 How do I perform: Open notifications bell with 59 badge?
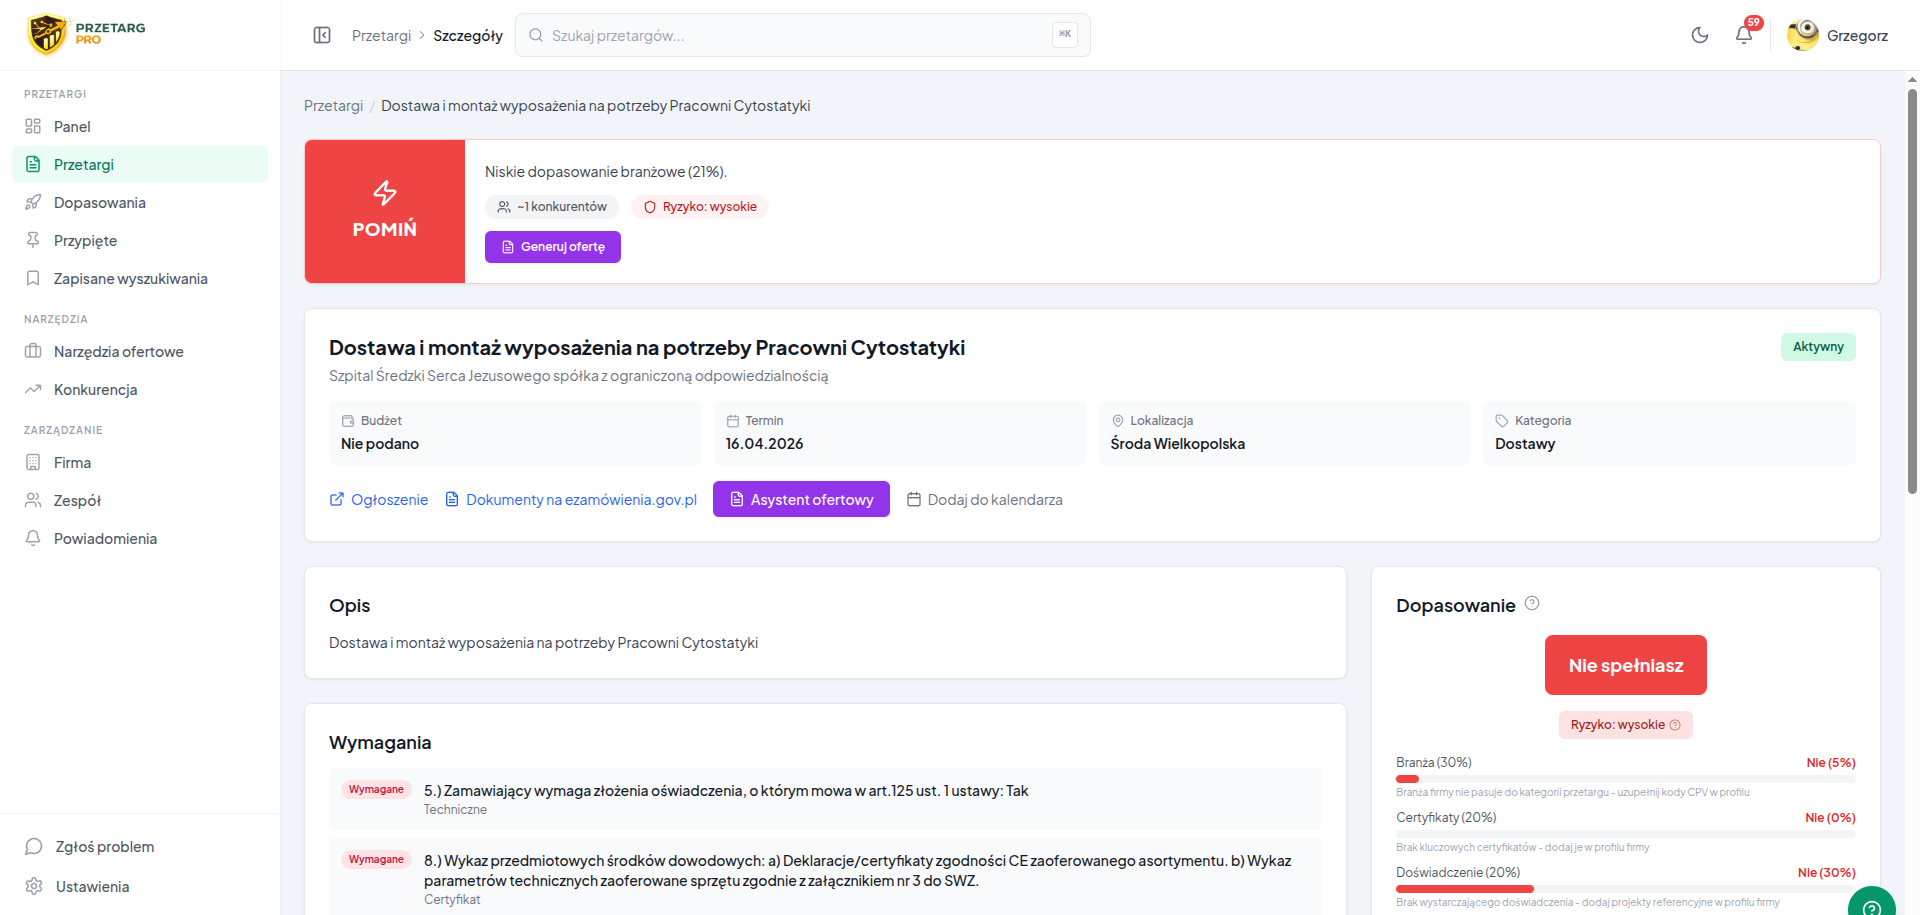point(1744,35)
